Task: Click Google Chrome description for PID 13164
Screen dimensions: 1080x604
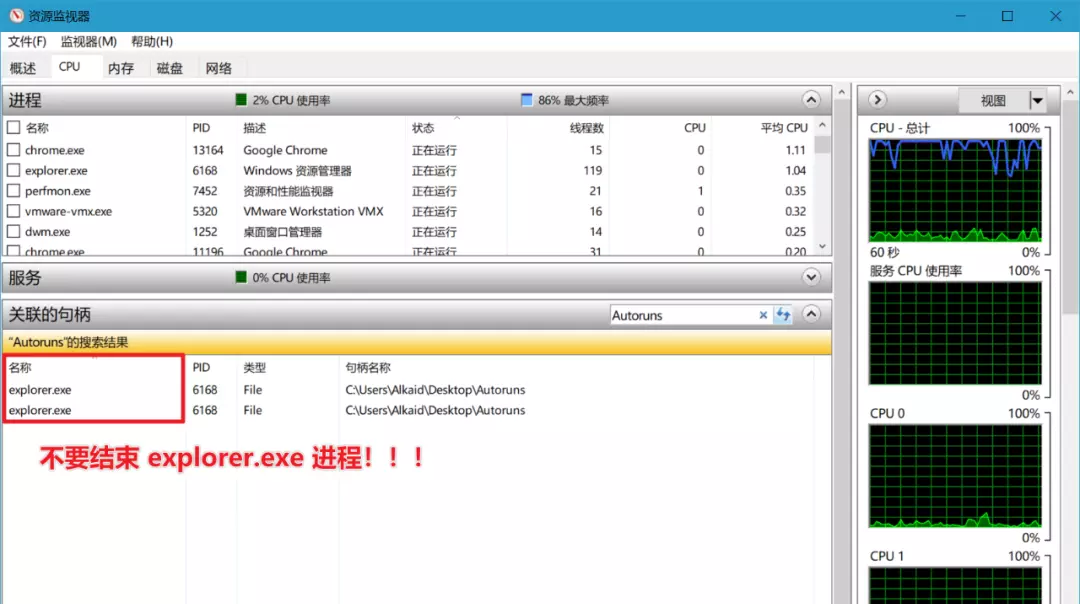Action: [285, 150]
